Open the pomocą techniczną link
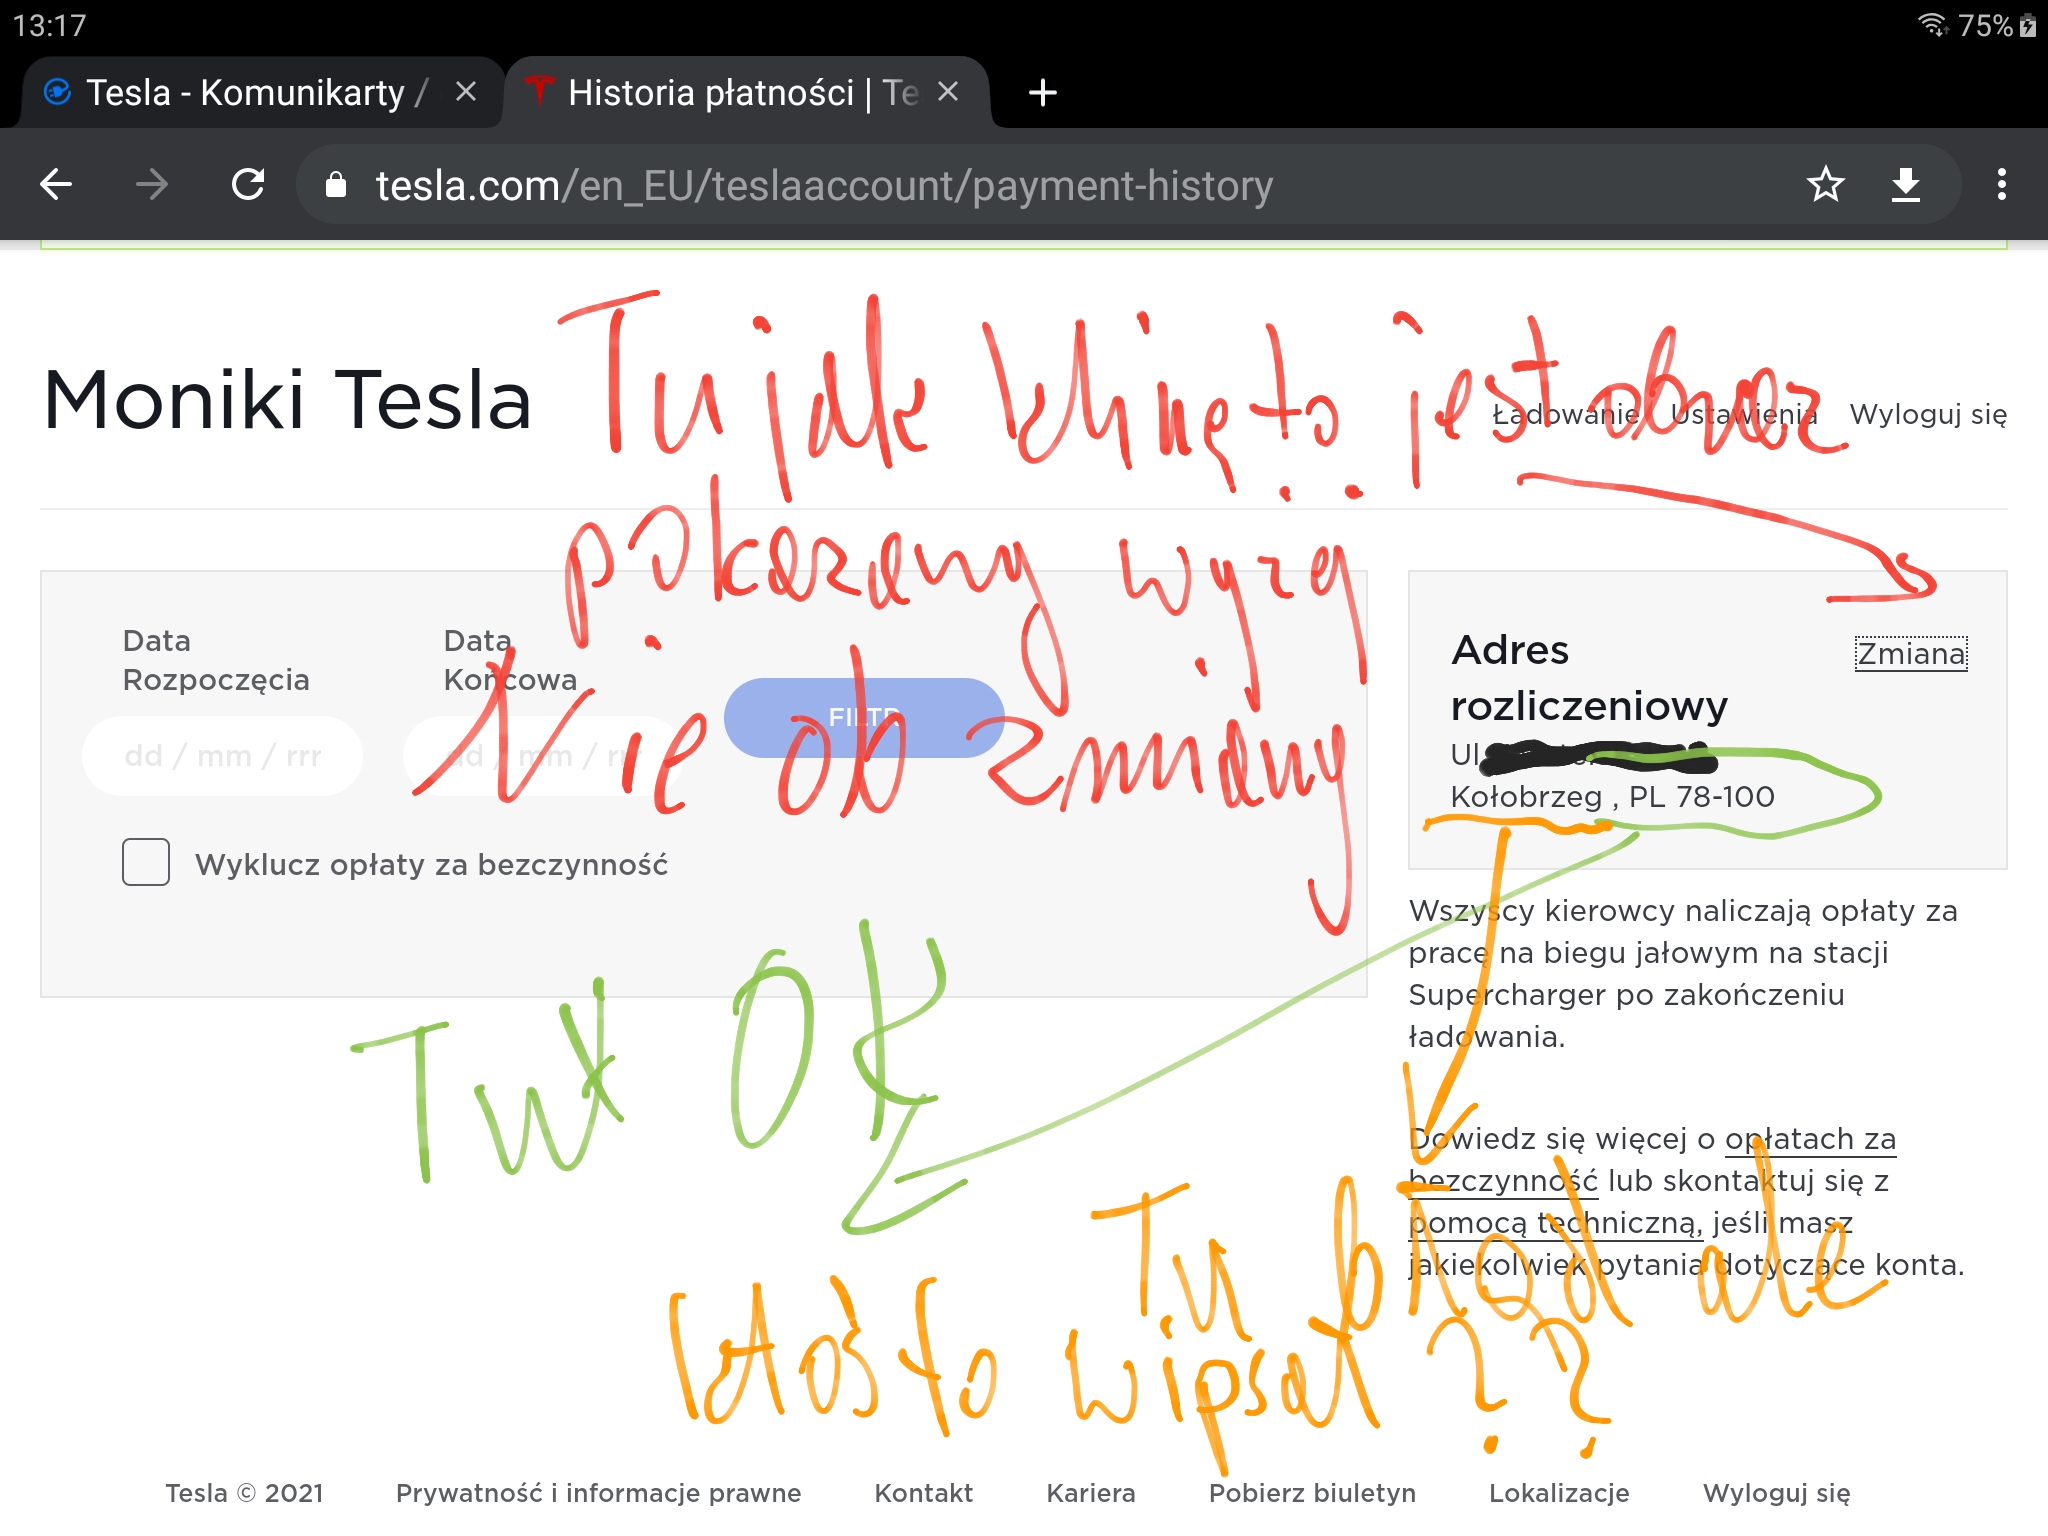The image size is (2048, 1536). [x=1555, y=1223]
